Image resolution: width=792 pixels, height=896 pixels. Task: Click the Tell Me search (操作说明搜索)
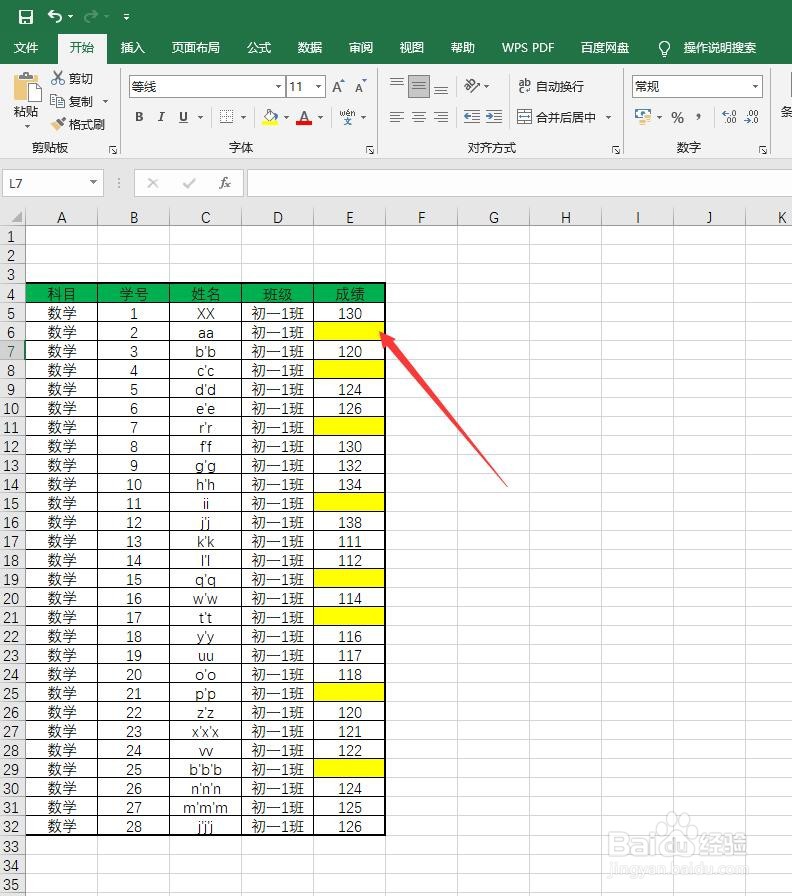pos(708,48)
